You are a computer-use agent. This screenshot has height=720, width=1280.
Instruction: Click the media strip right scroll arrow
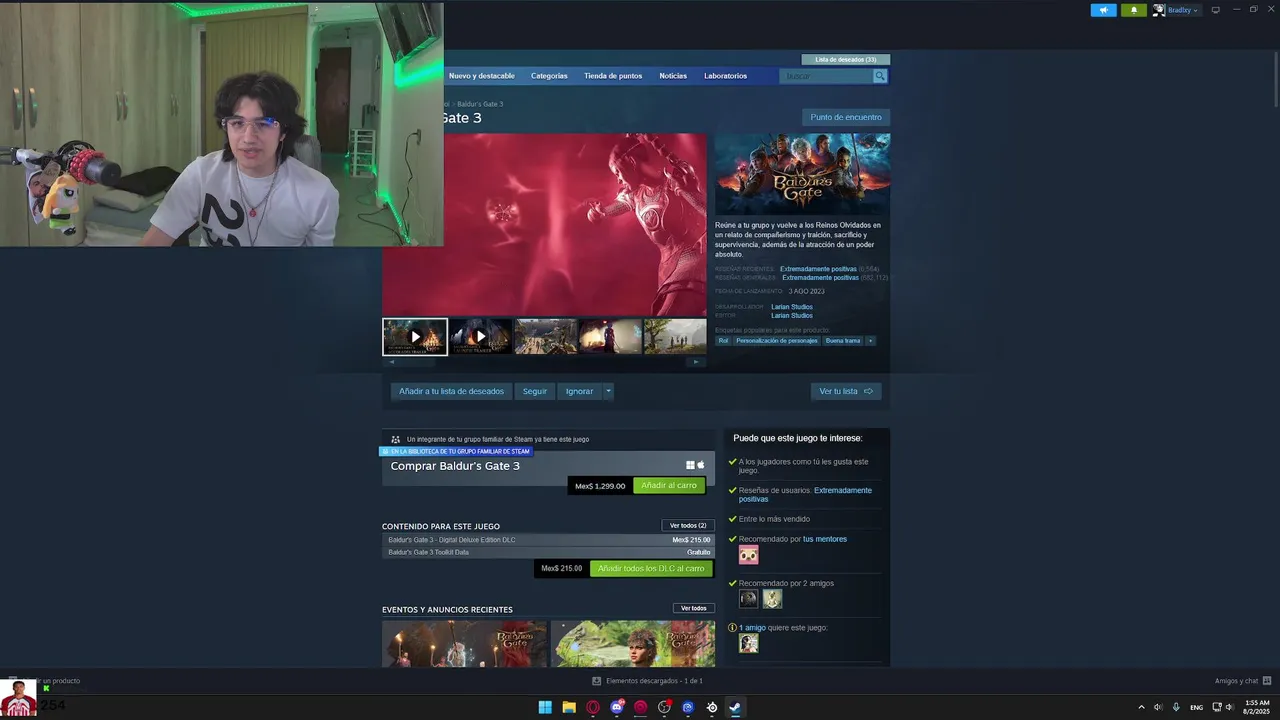(x=697, y=362)
